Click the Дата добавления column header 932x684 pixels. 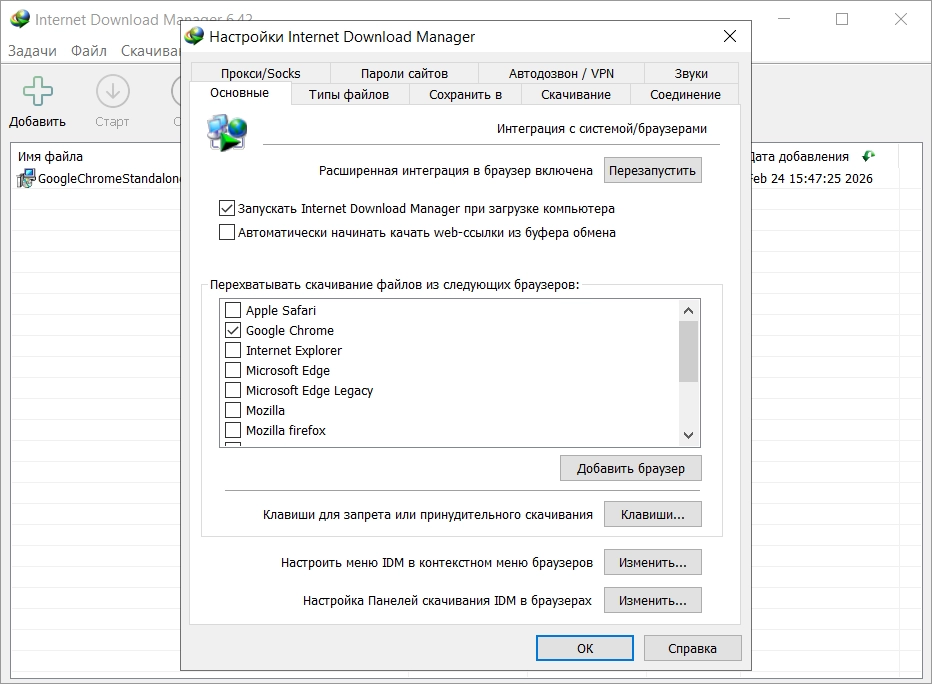(x=799, y=156)
